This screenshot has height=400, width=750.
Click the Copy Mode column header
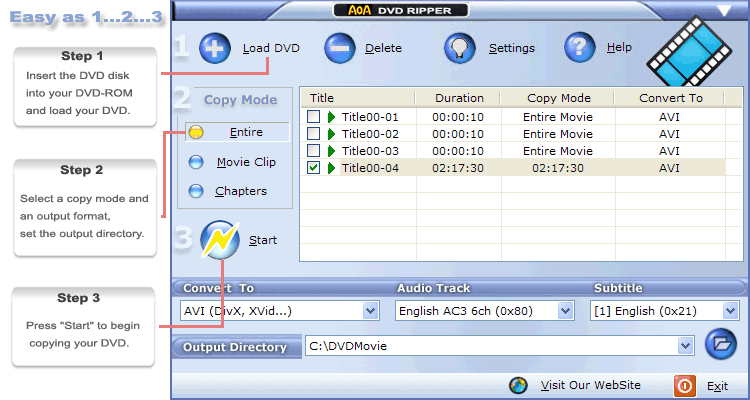tap(558, 98)
